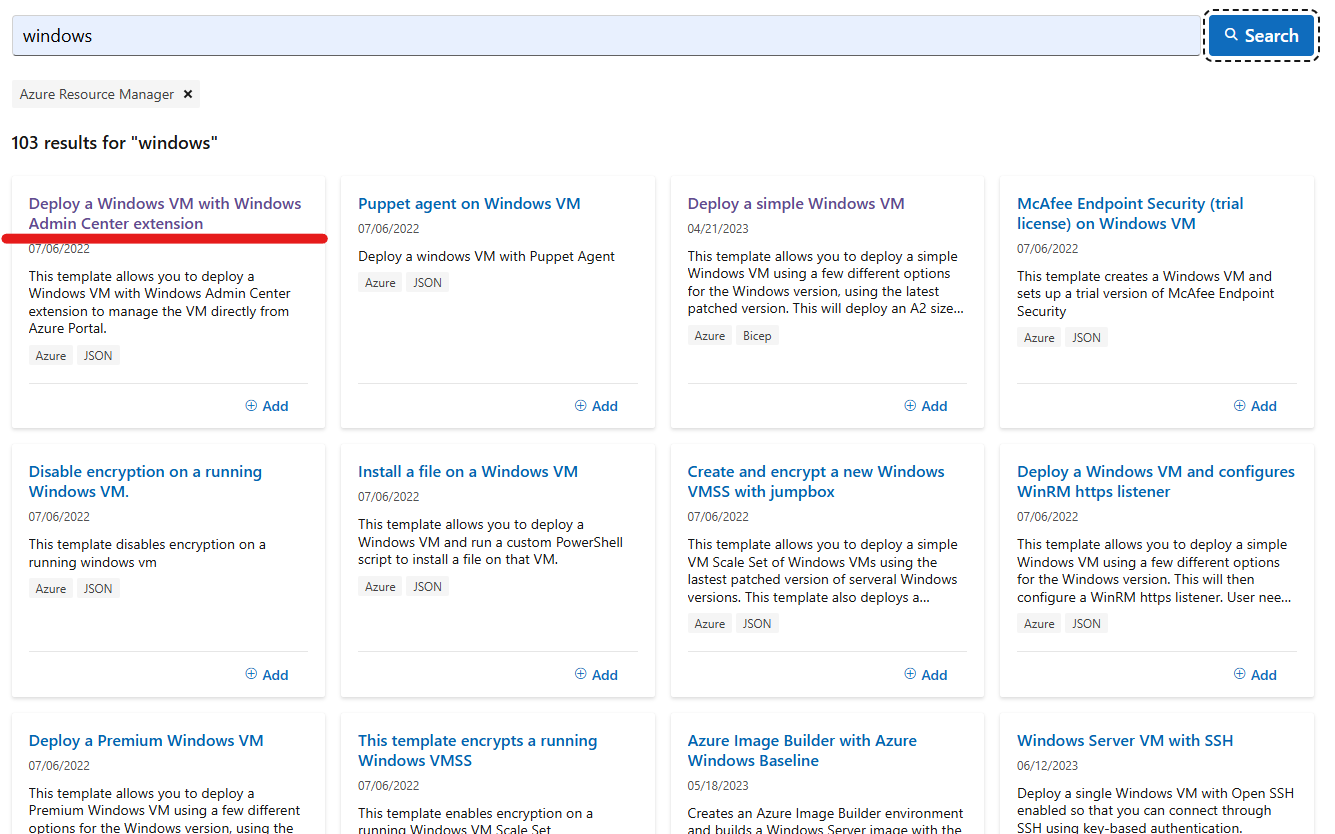1335x834 pixels.
Task: Click the Search button
Action: (1260, 36)
